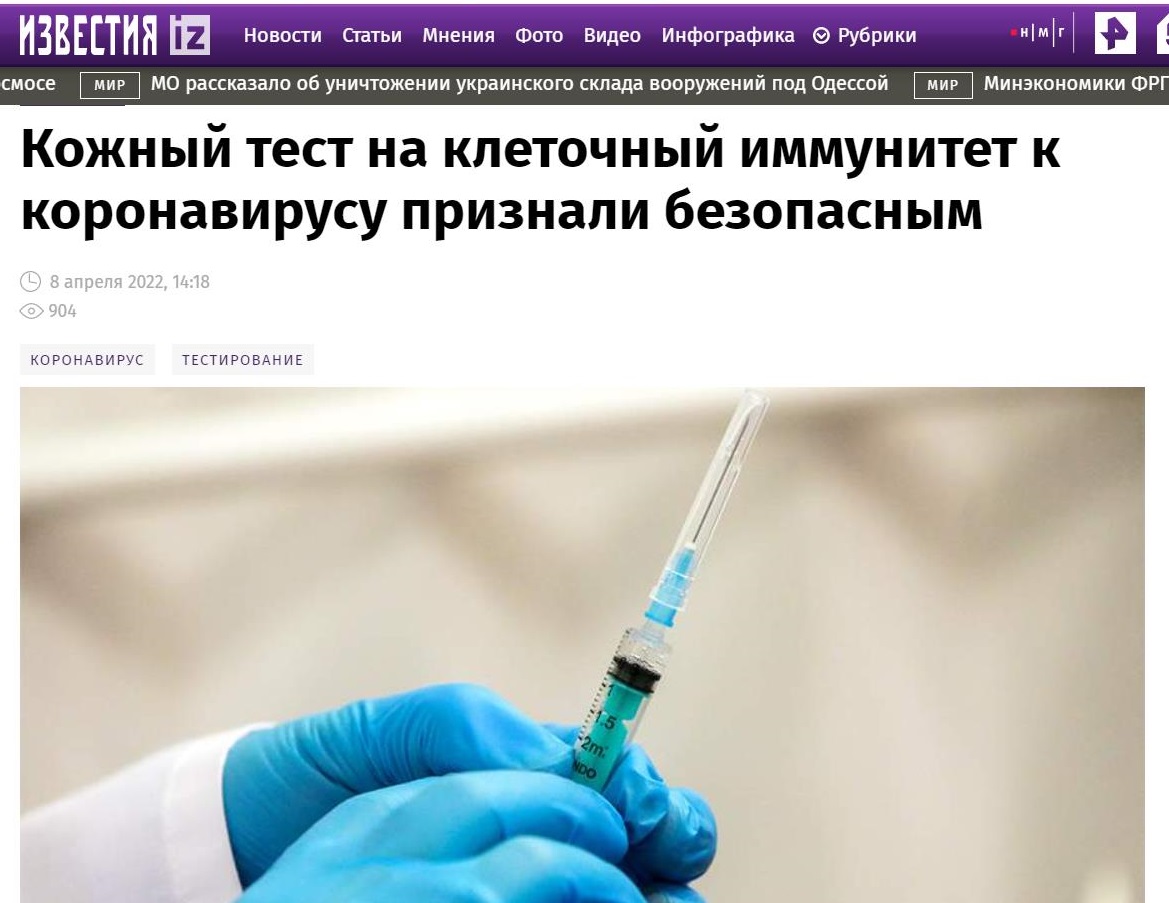Open ticker headline starting Минэкономики ФРГ

(x=1076, y=84)
